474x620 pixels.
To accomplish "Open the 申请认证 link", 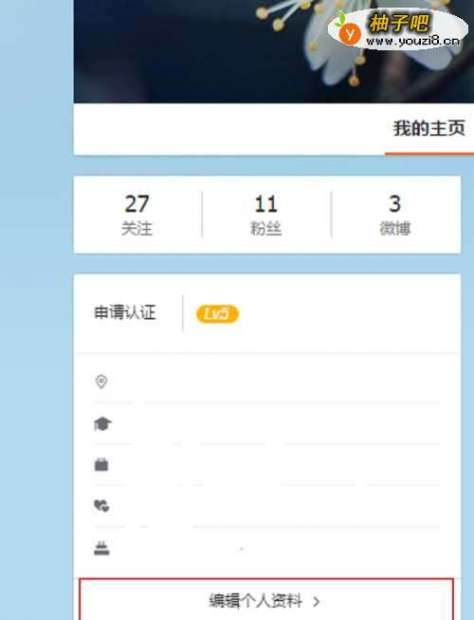I will click(x=125, y=312).
